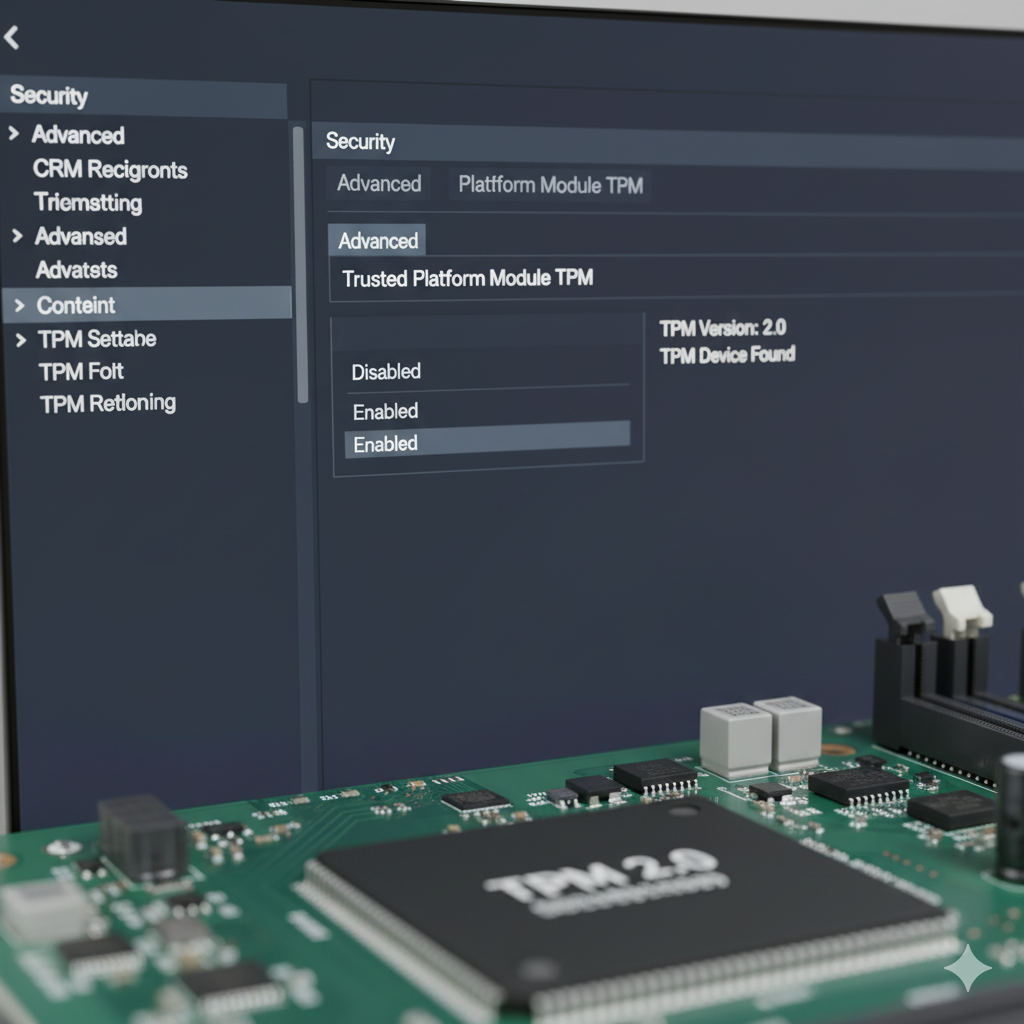Select CRM Recigronts in the sidebar

click(x=110, y=169)
